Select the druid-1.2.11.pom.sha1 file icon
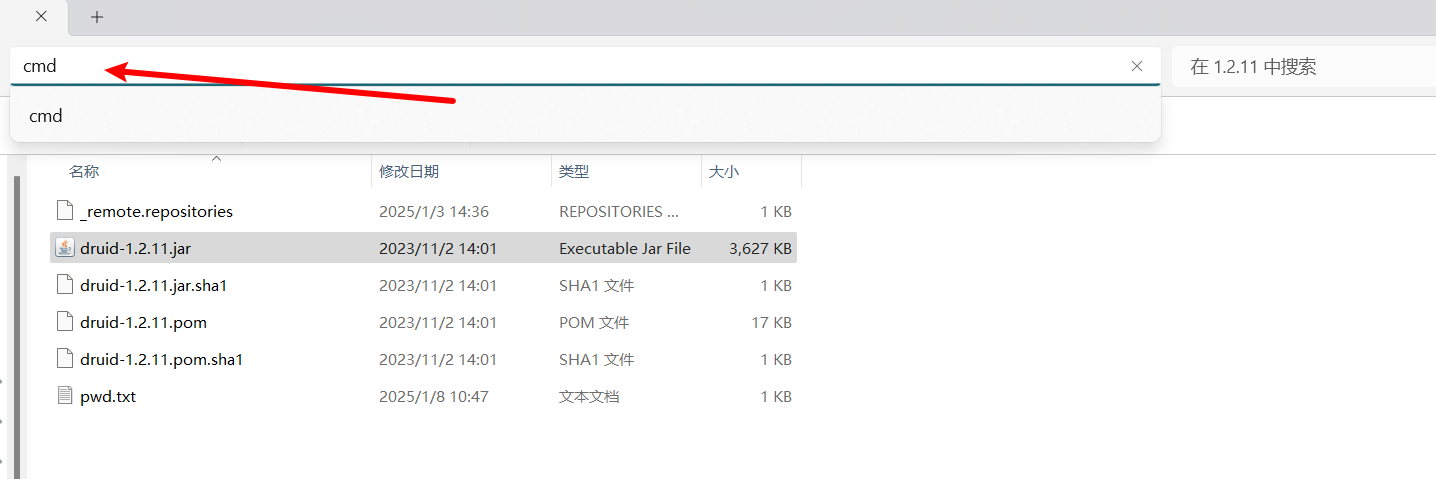Screen dimensions: 1436x479 click(65, 359)
